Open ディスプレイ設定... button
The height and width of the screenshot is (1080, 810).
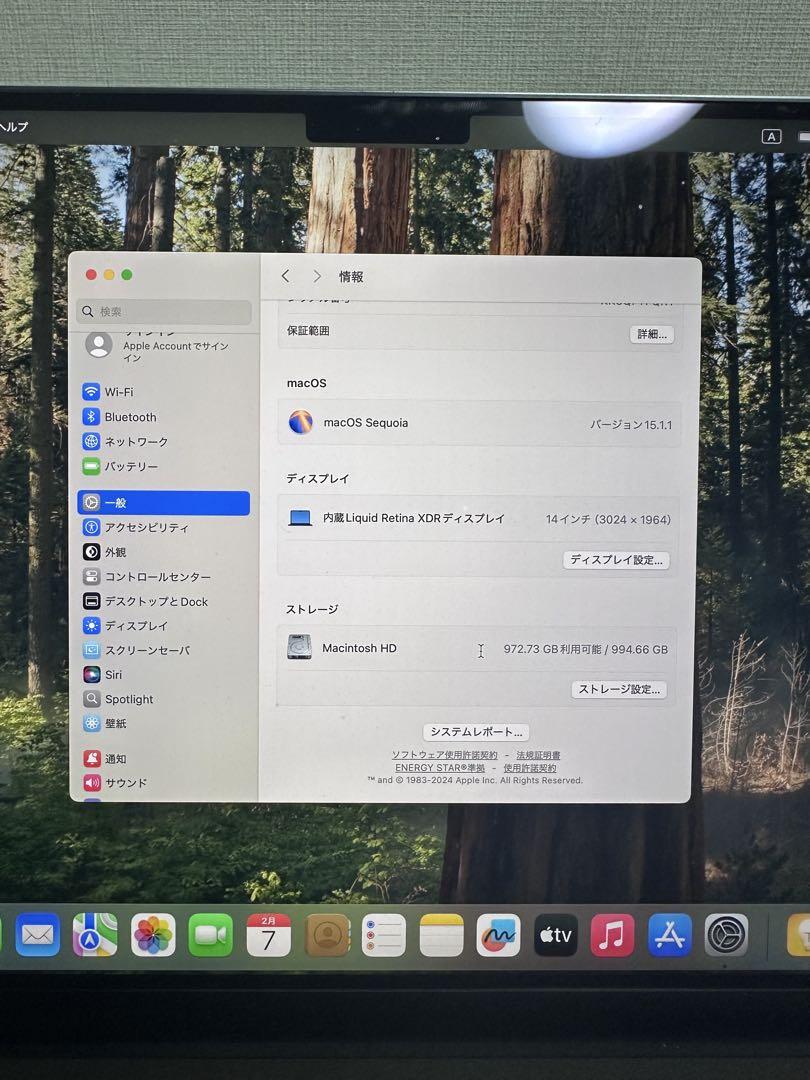tap(616, 560)
